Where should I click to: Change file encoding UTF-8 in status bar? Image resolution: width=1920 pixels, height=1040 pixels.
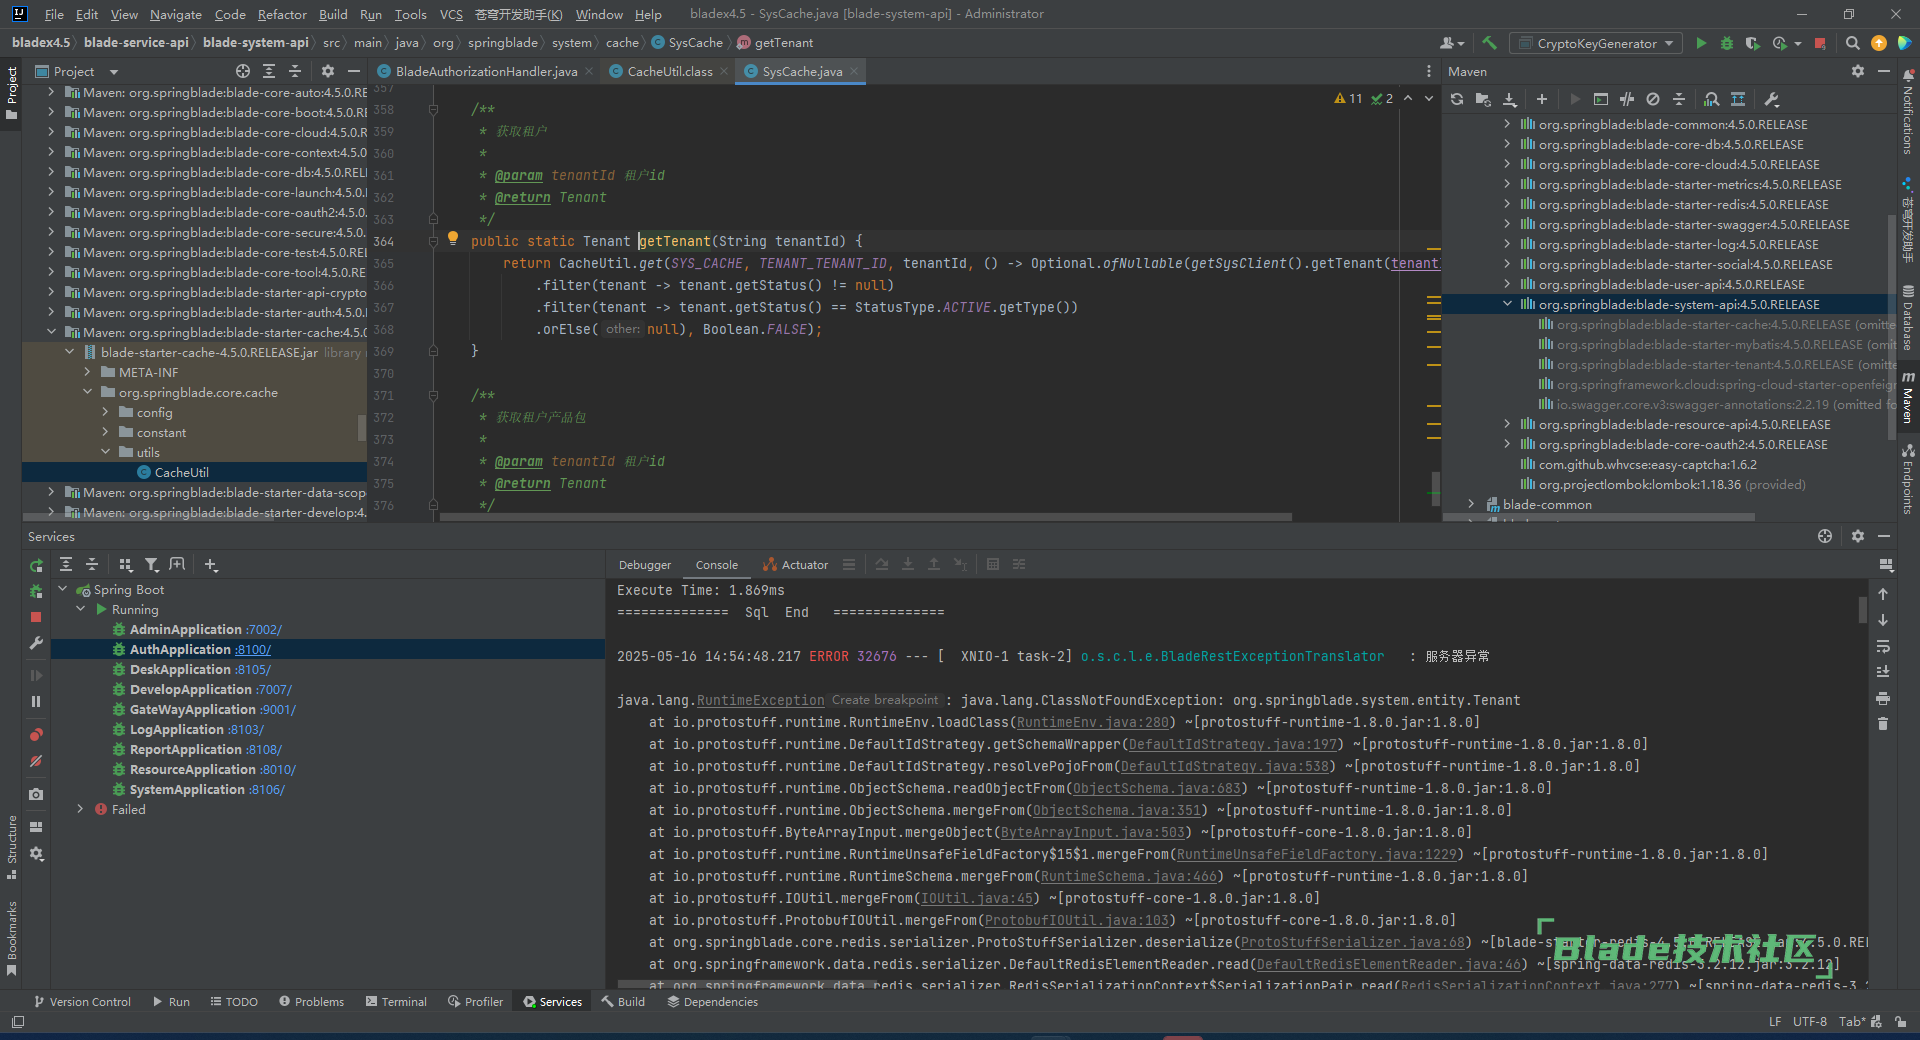pyautogui.click(x=1809, y=1021)
